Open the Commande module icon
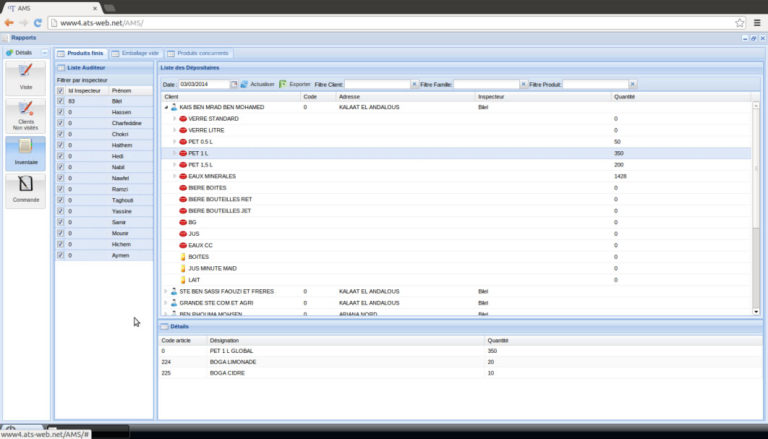Screen dimensions: 768x439 (x=26, y=189)
